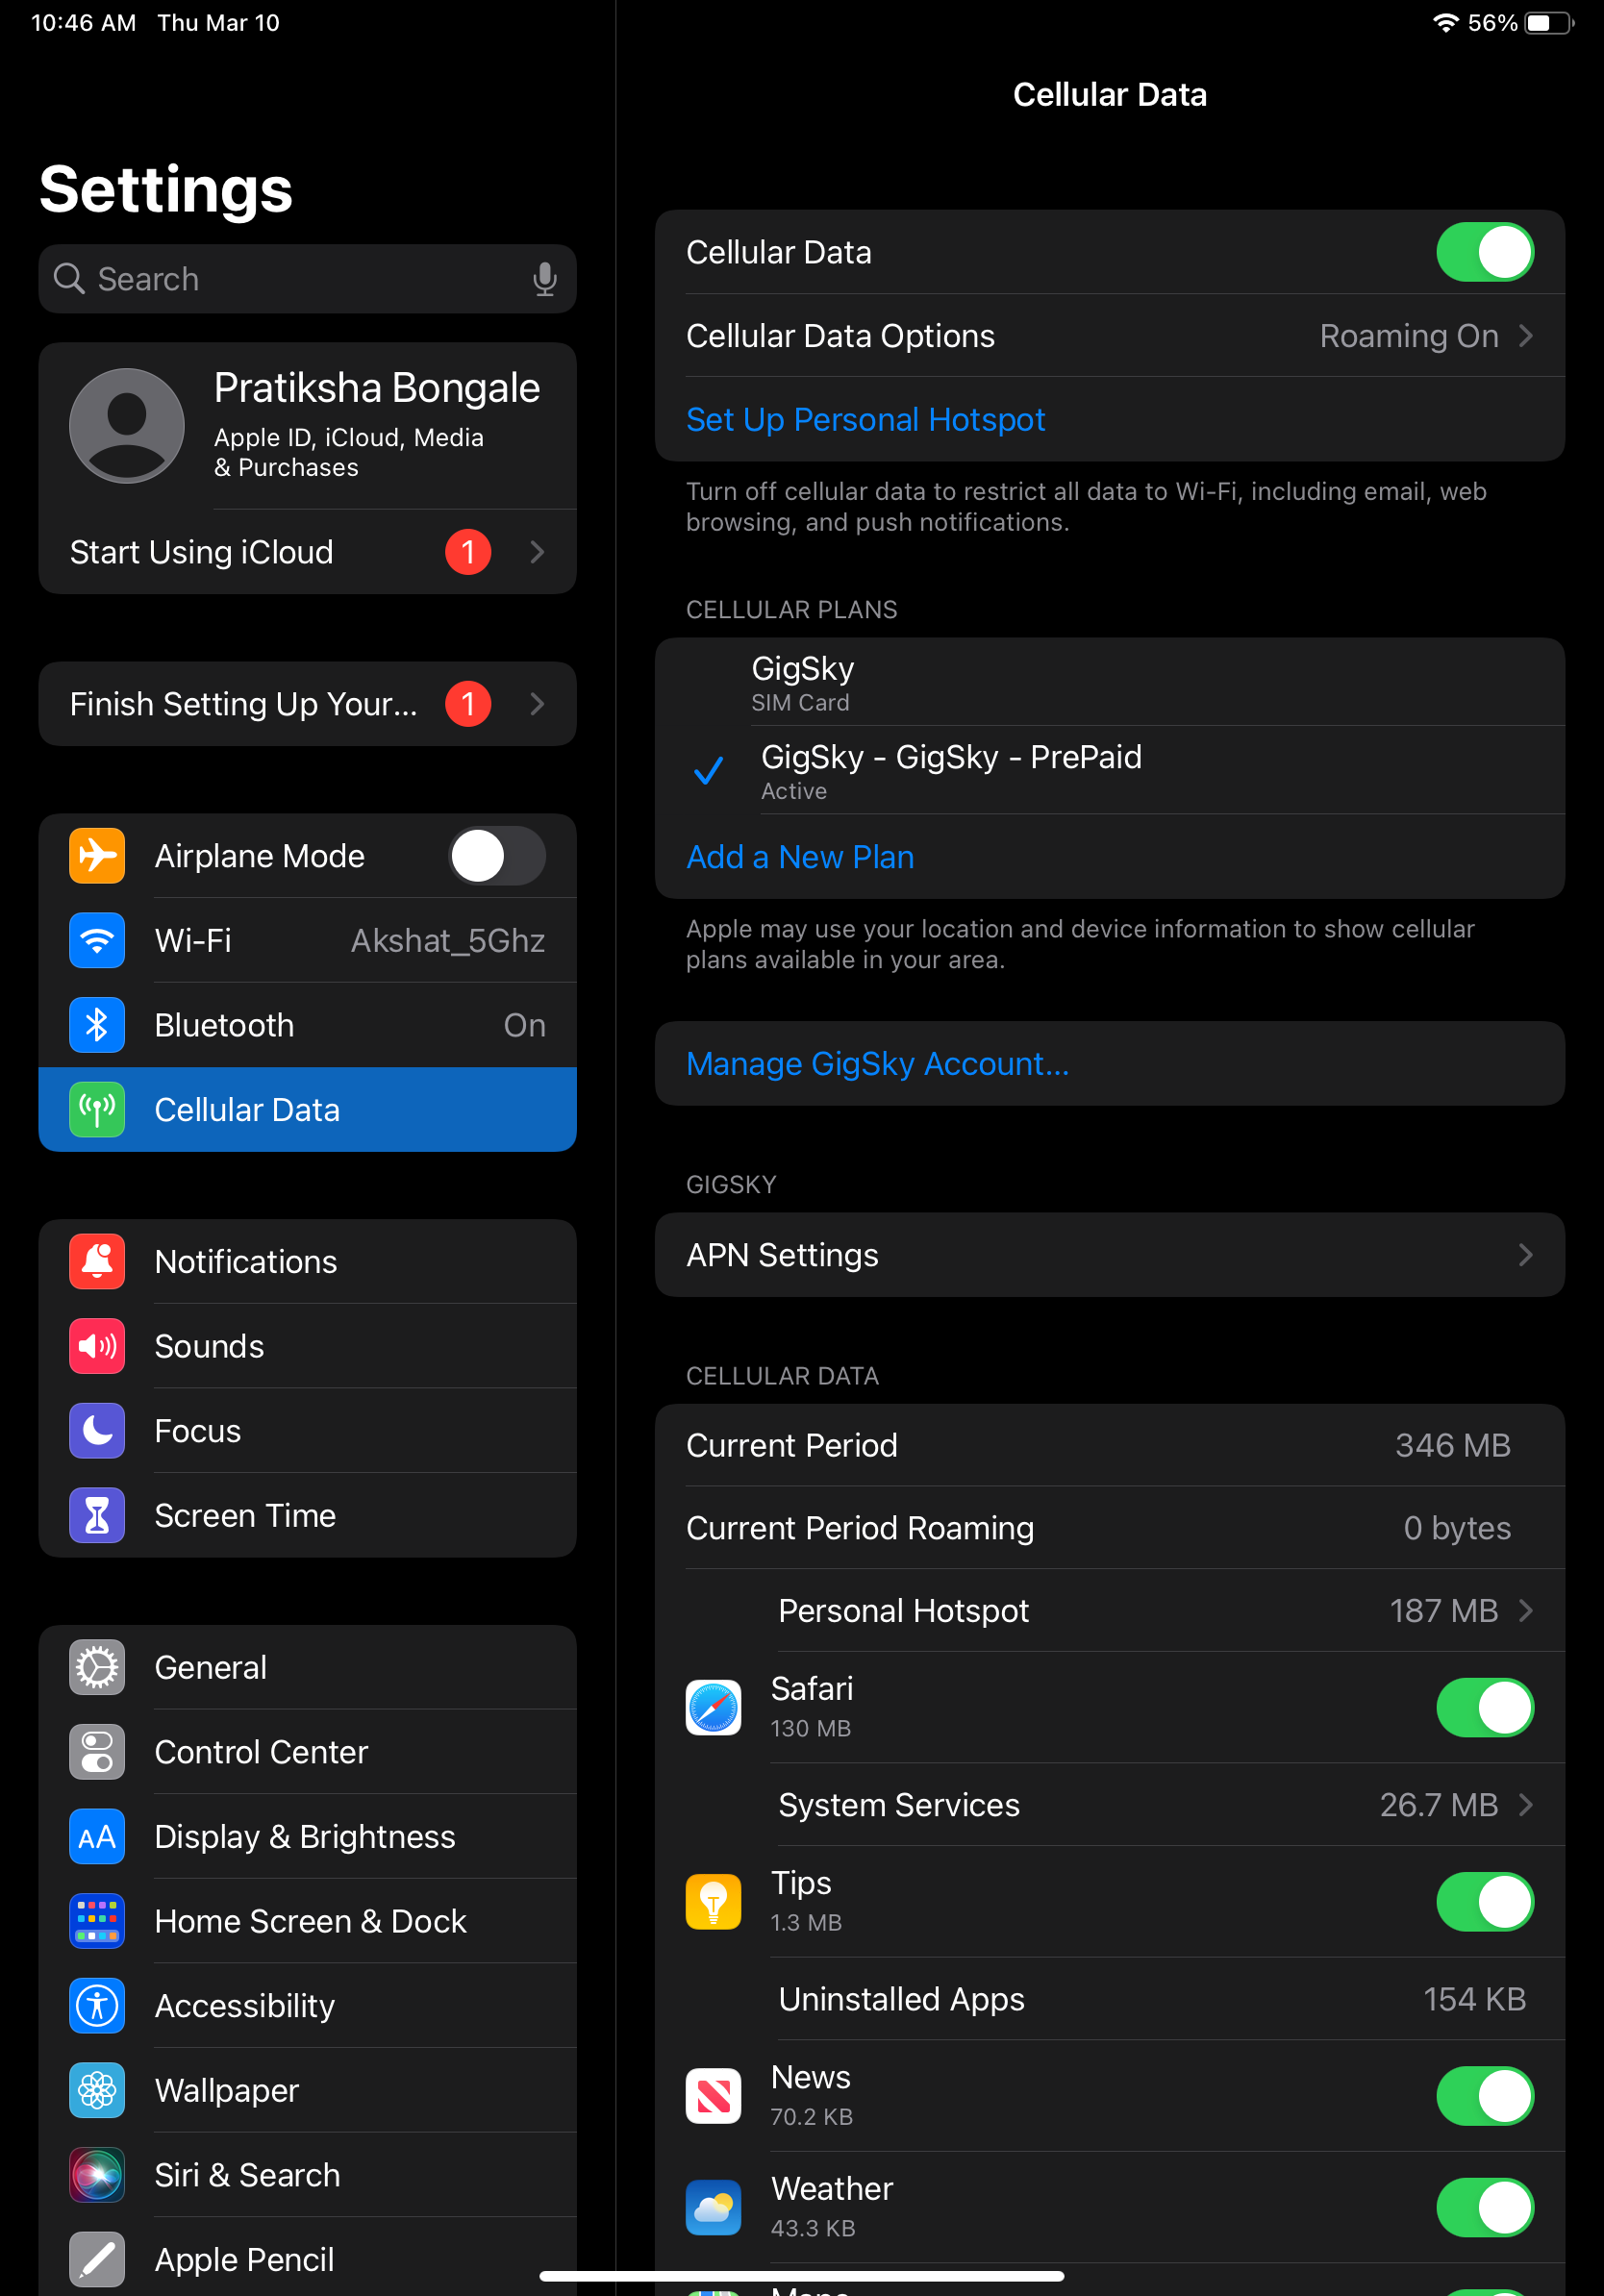Screen dimensions: 1604x2296
Task: Open the Screen Time settings row
Action: click(308, 1515)
